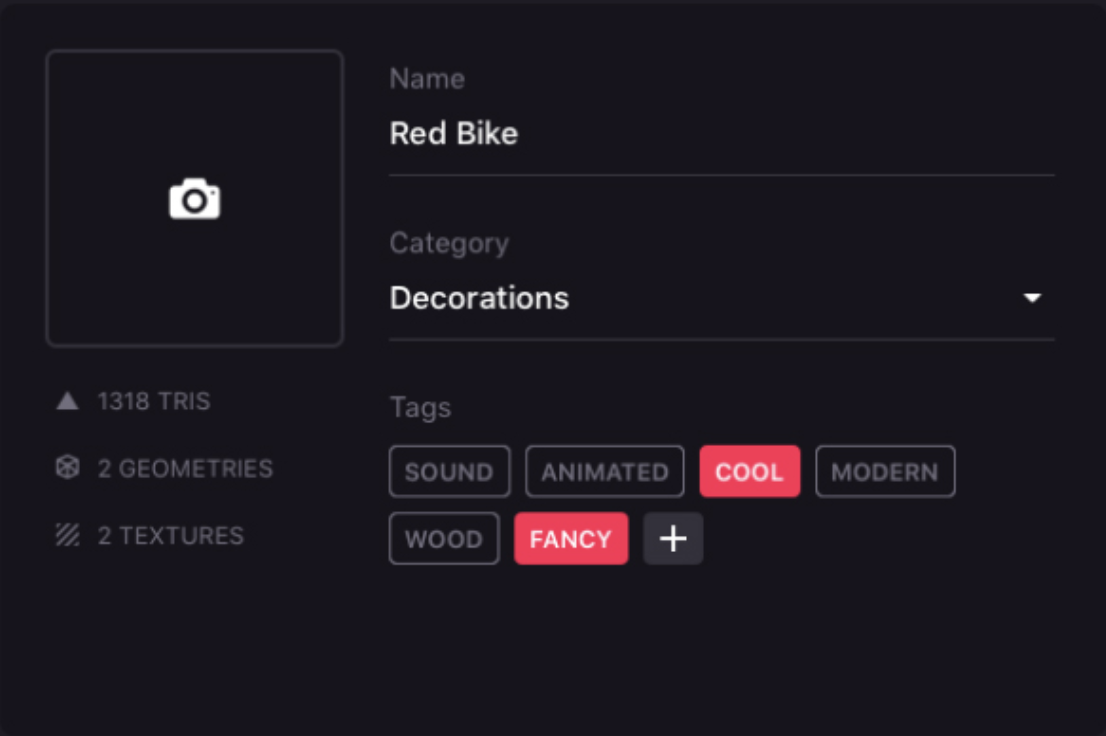Click the dropdown arrow next to Decorations

1034,298
